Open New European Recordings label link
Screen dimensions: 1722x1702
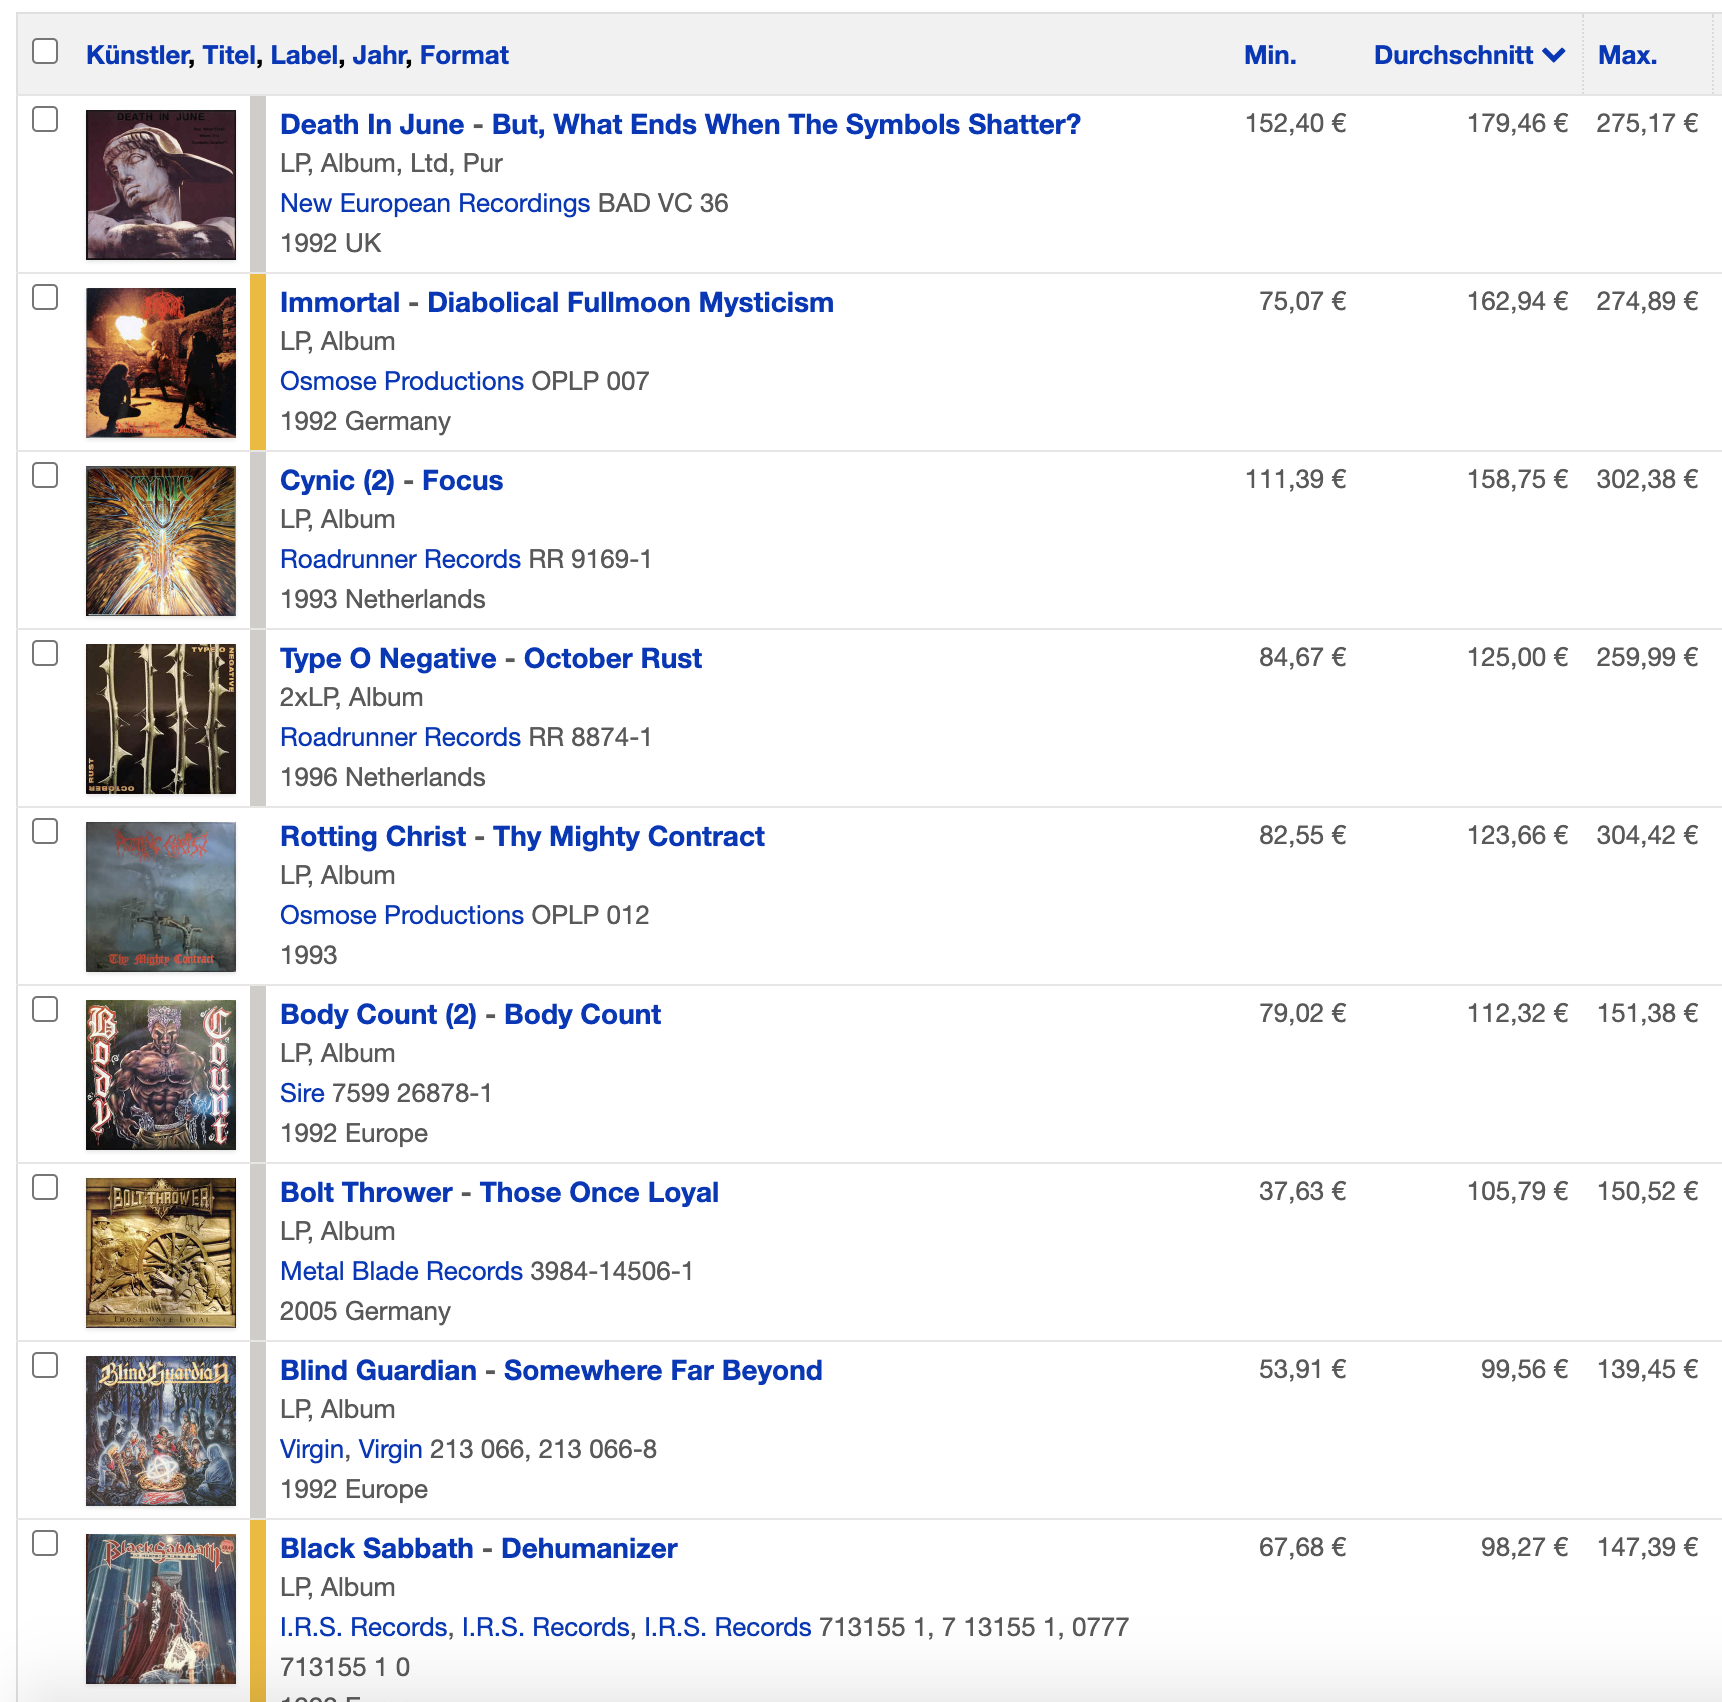point(435,203)
